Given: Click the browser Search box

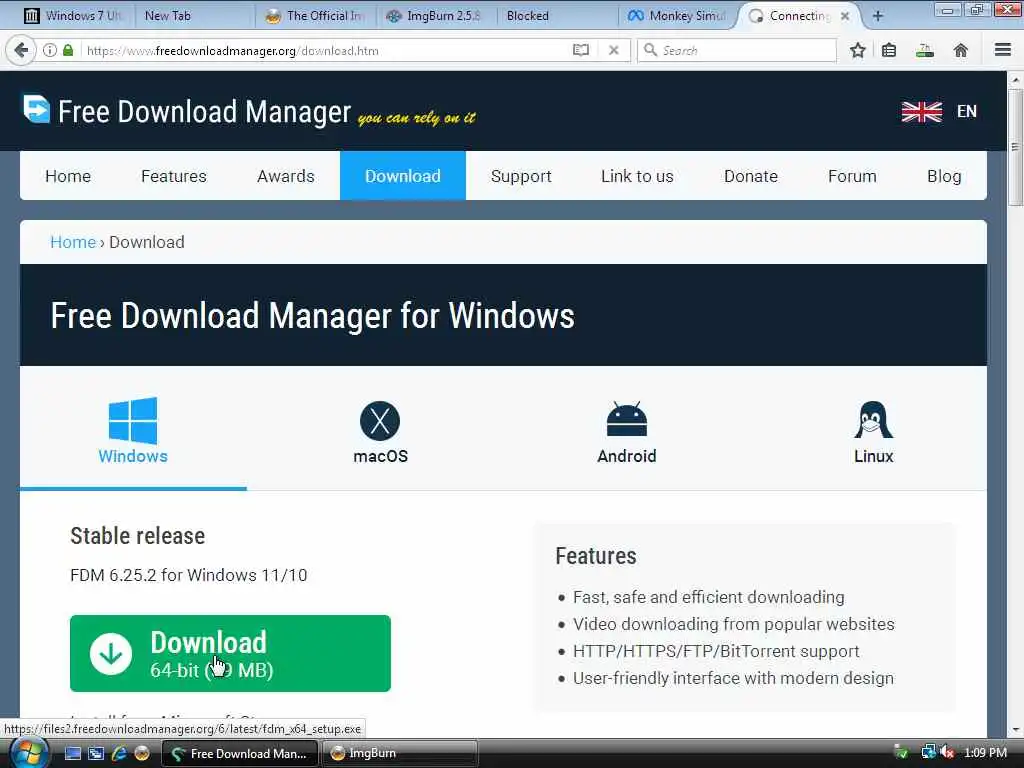Looking at the screenshot, I should click(x=737, y=50).
